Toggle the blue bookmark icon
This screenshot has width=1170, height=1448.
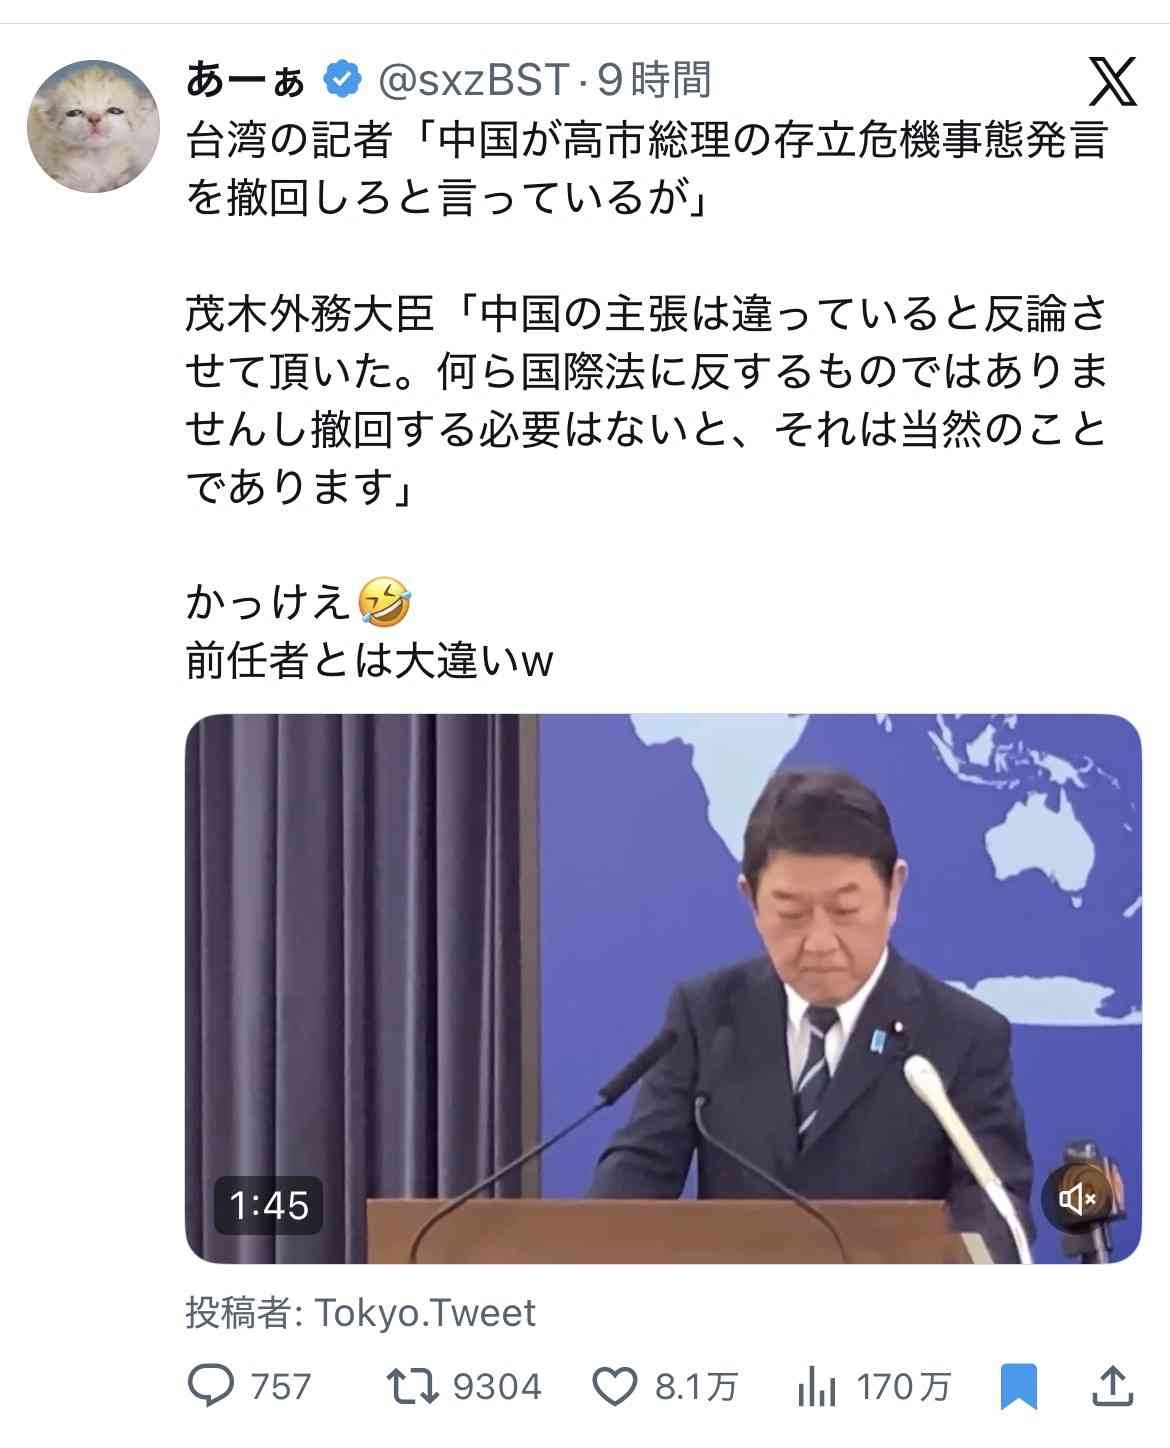(1019, 1387)
